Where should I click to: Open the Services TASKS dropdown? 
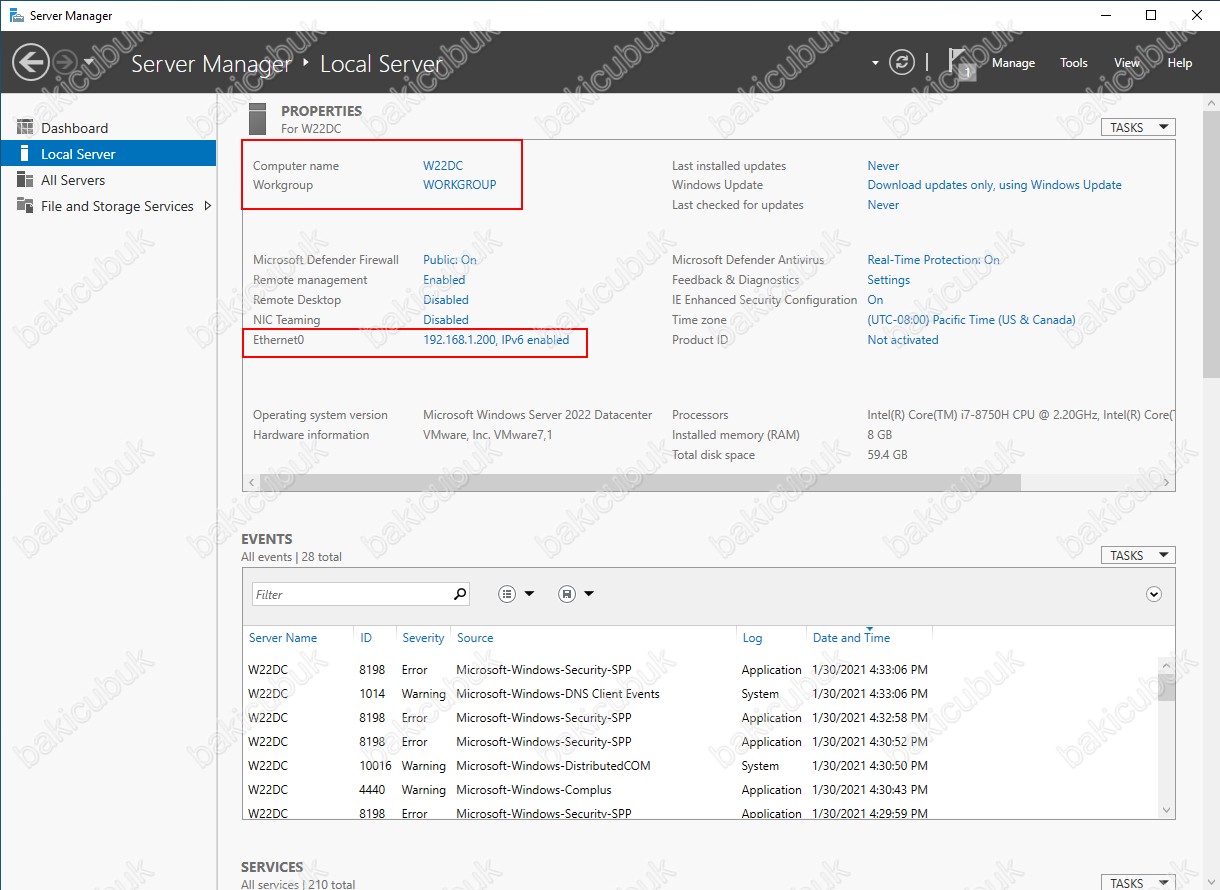(1138, 882)
